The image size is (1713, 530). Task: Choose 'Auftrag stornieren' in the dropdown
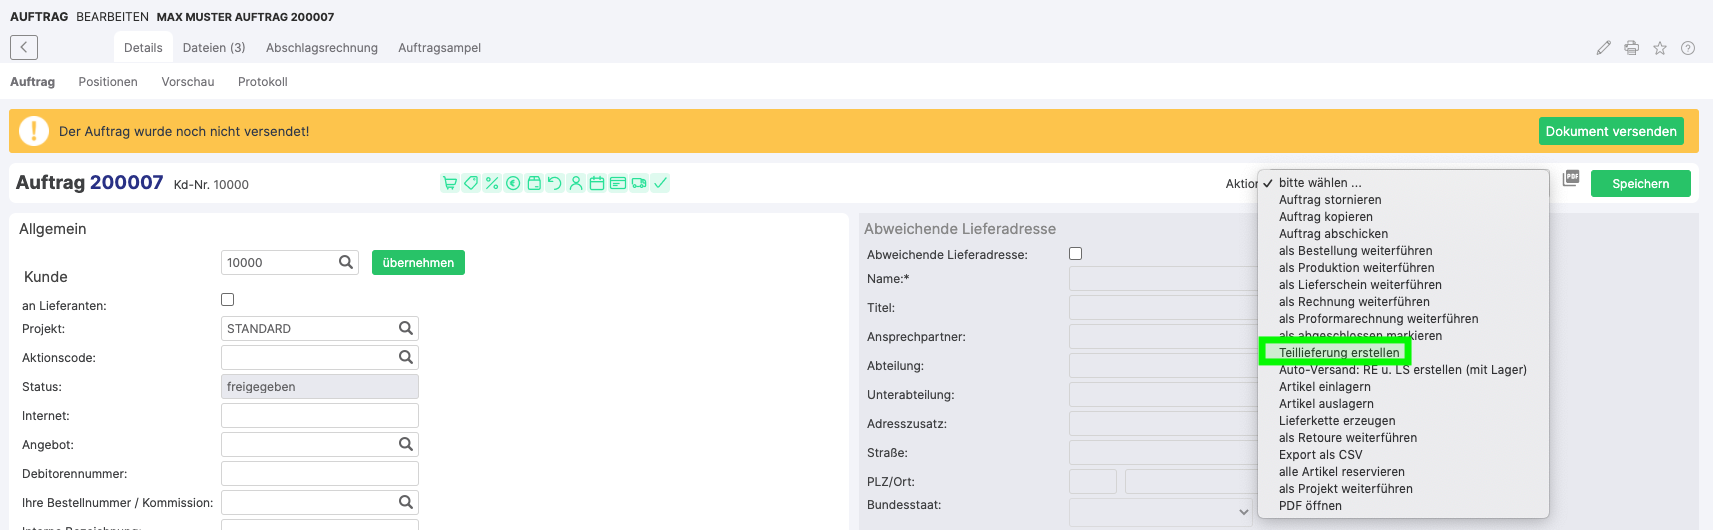1330,200
